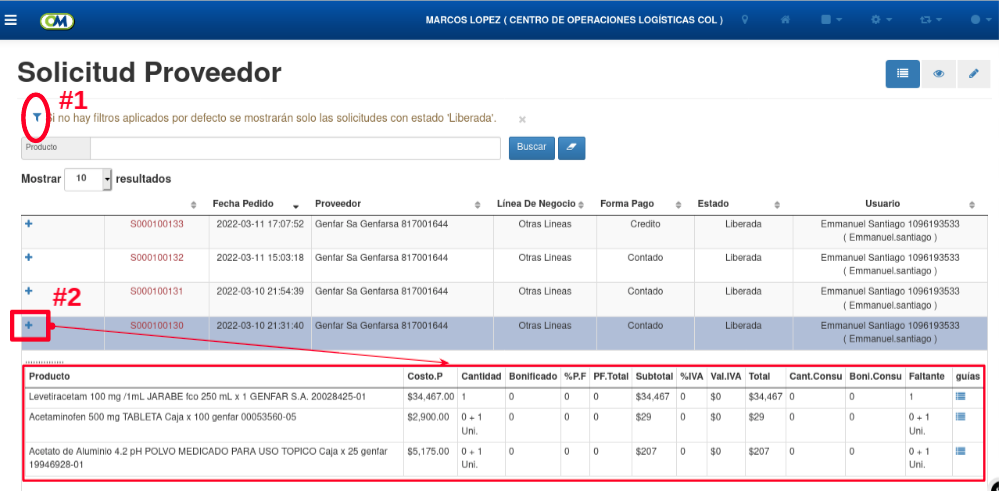
Task: Click the green CM logo
Action: 57,21
